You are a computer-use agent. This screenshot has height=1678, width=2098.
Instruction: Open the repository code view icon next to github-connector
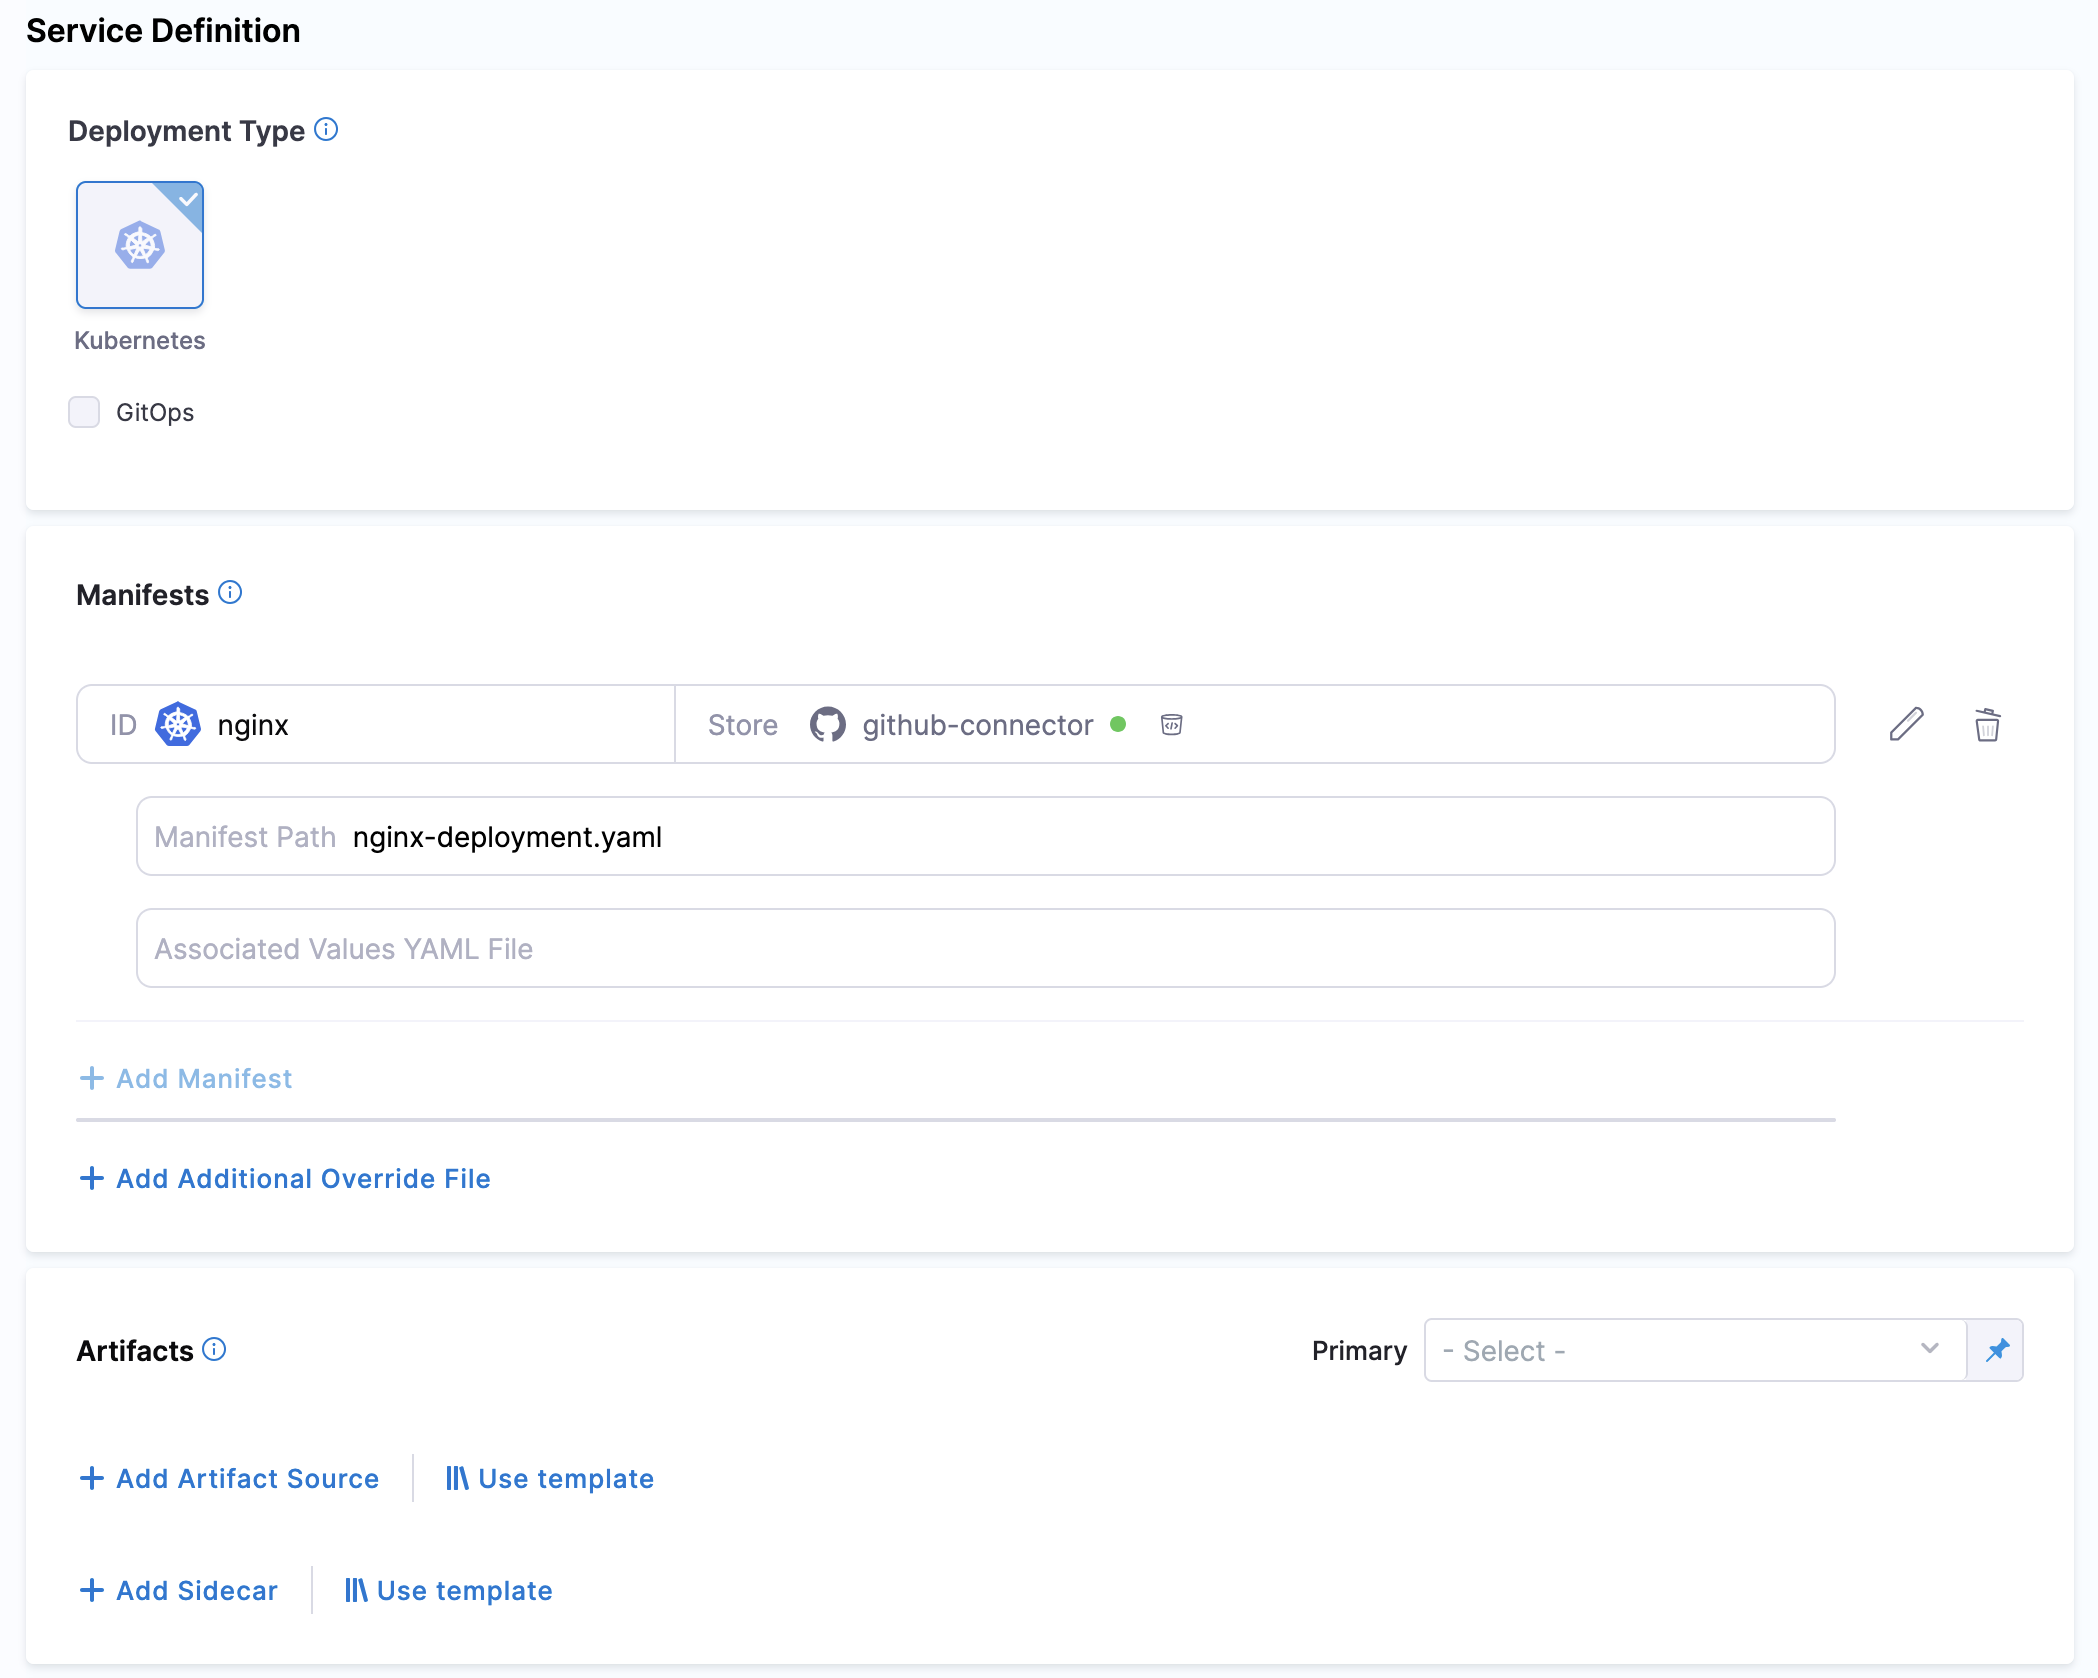pyautogui.click(x=1170, y=724)
